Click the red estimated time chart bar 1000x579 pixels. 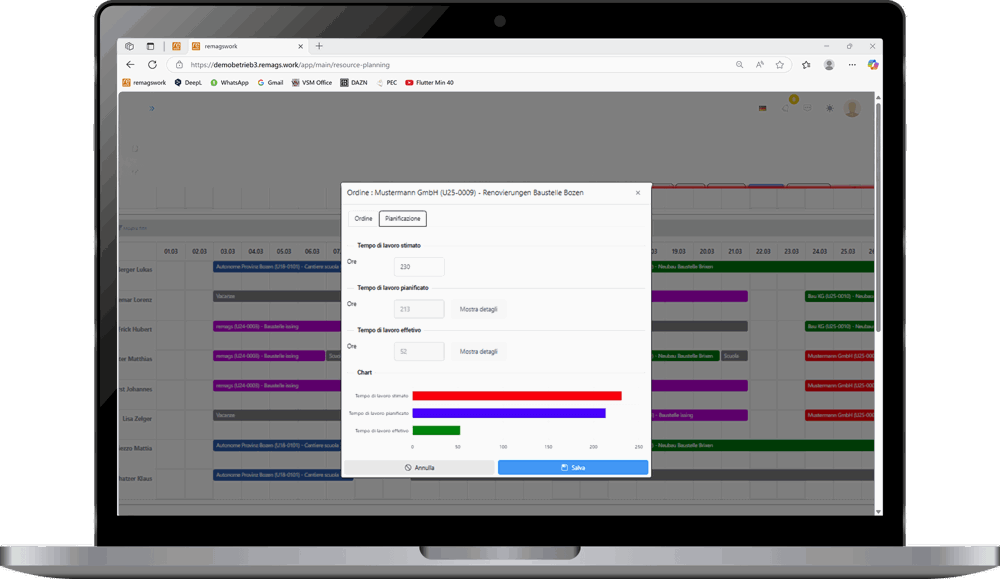tap(516, 396)
